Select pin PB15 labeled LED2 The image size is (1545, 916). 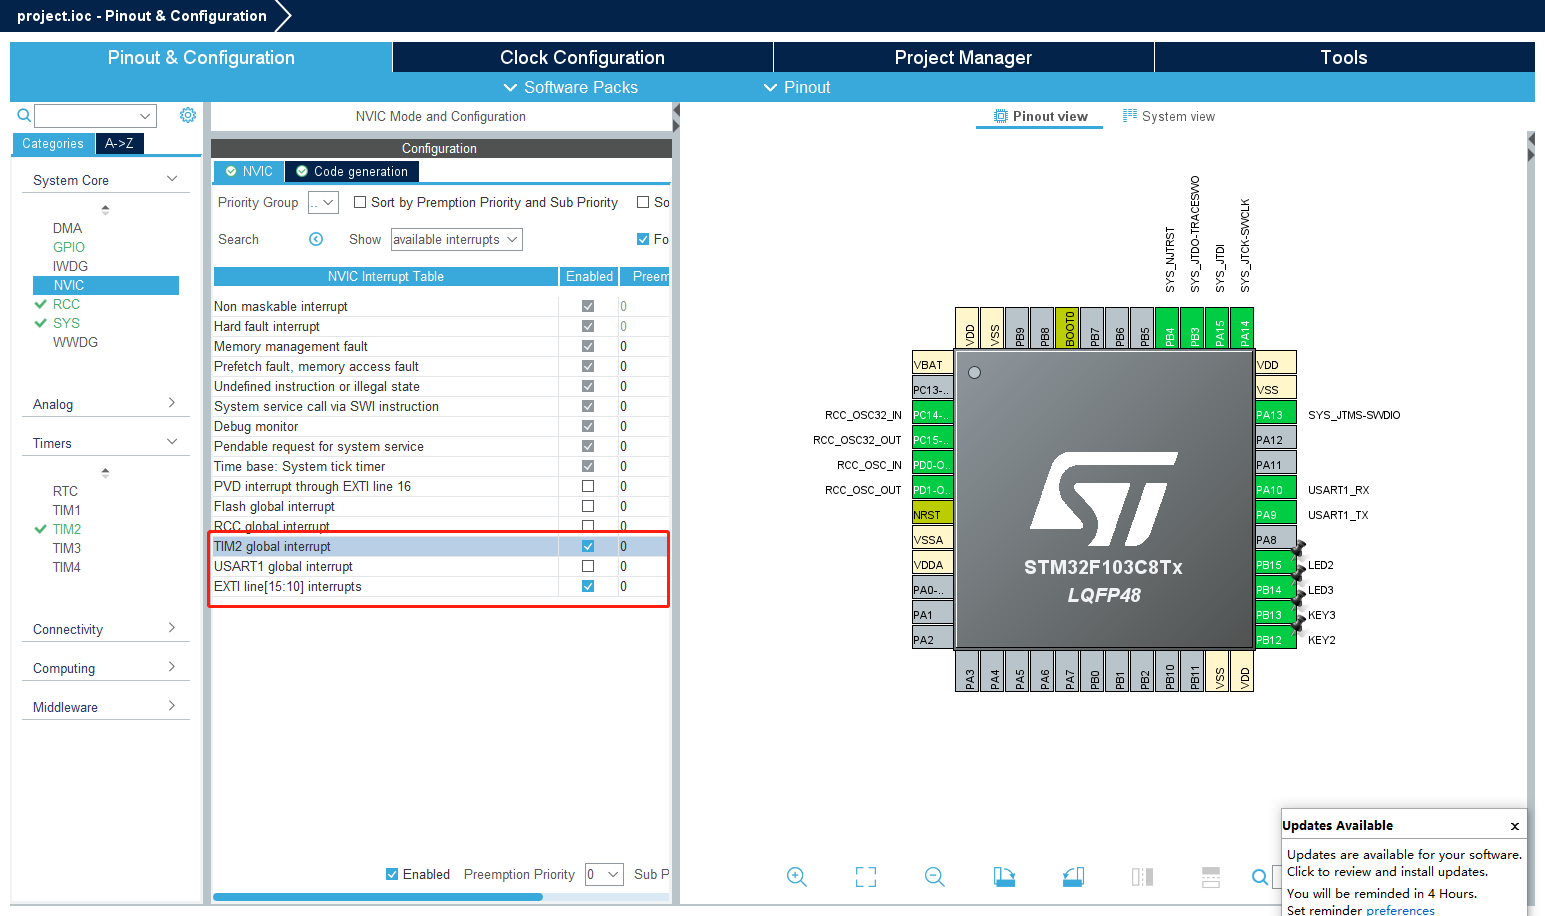[1276, 565]
